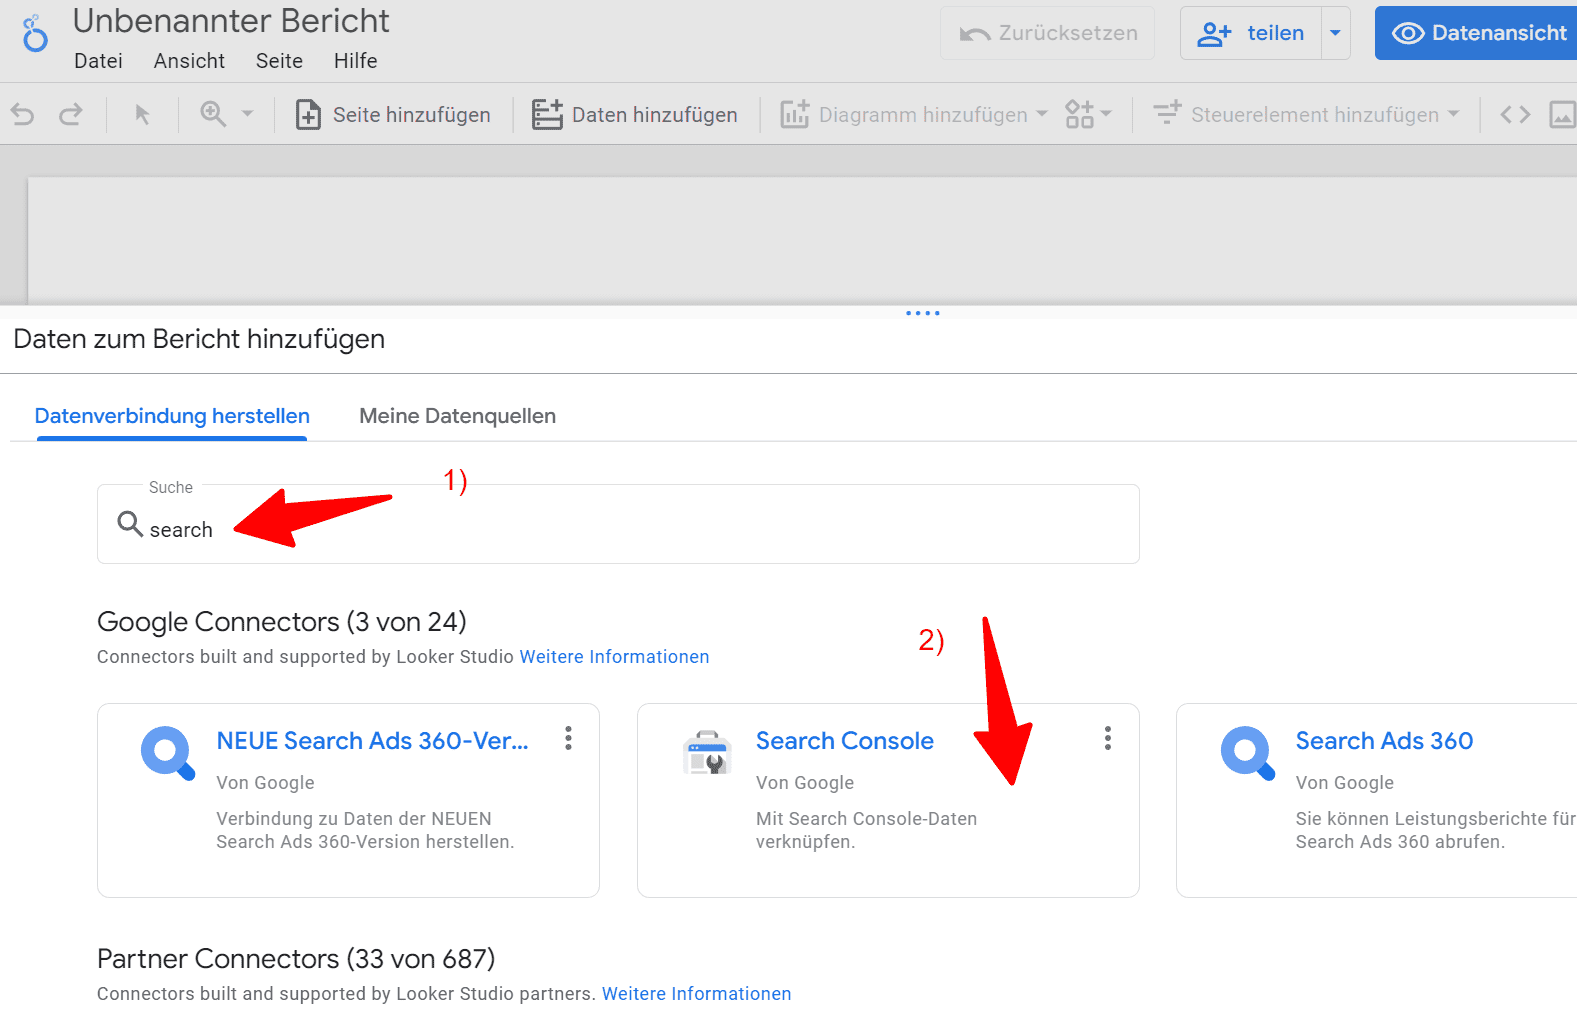
Task: Click the Diagramm hinzufügen chart icon
Action: pyautogui.click(x=795, y=114)
